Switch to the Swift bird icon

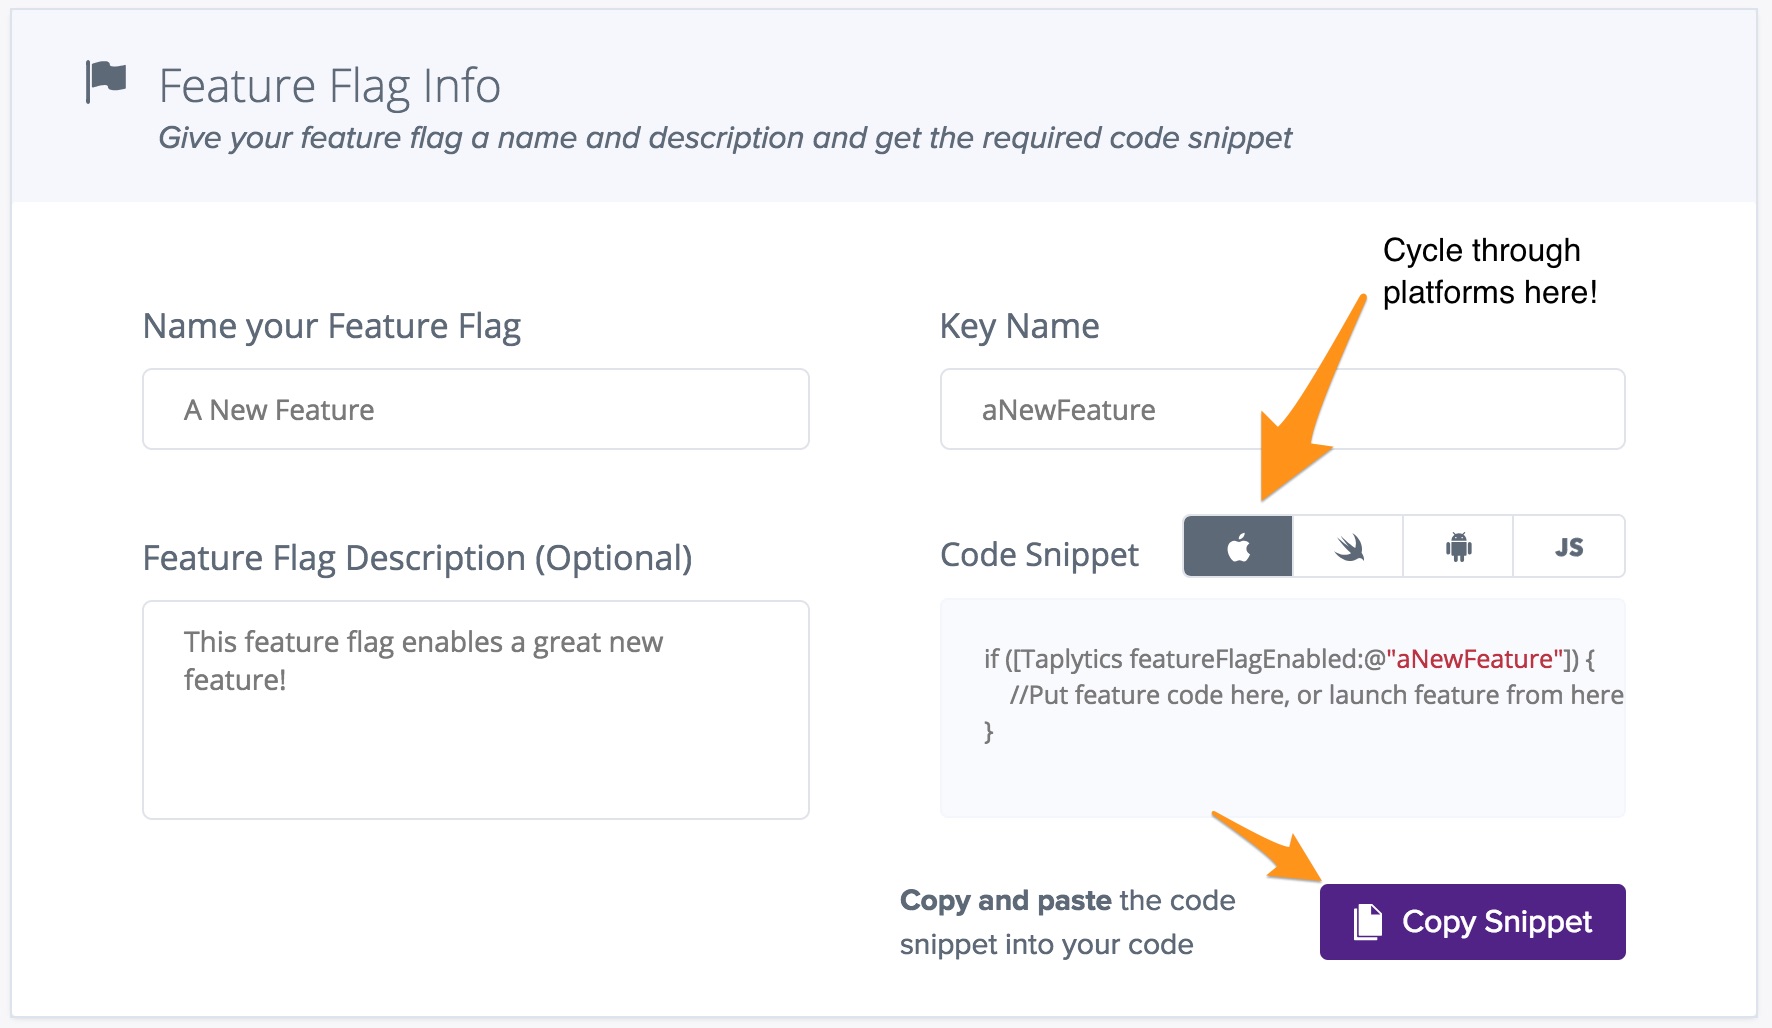[x=1348, y=547]
